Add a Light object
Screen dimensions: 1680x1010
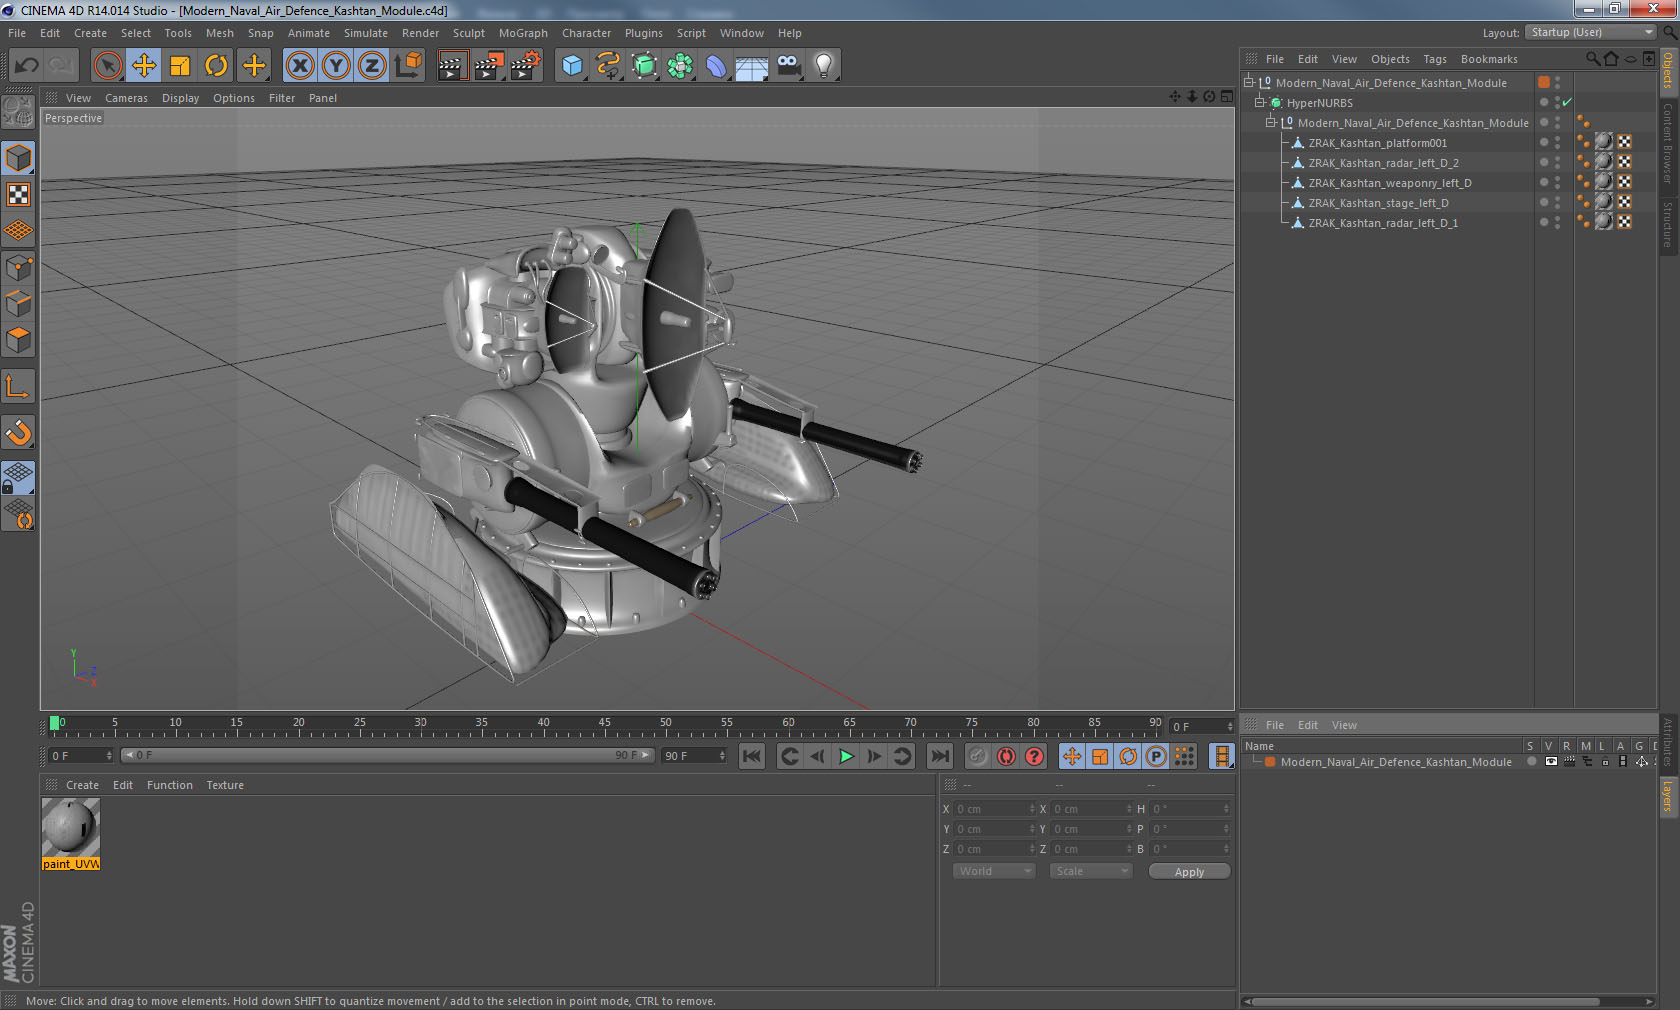(x=824, y=66)
